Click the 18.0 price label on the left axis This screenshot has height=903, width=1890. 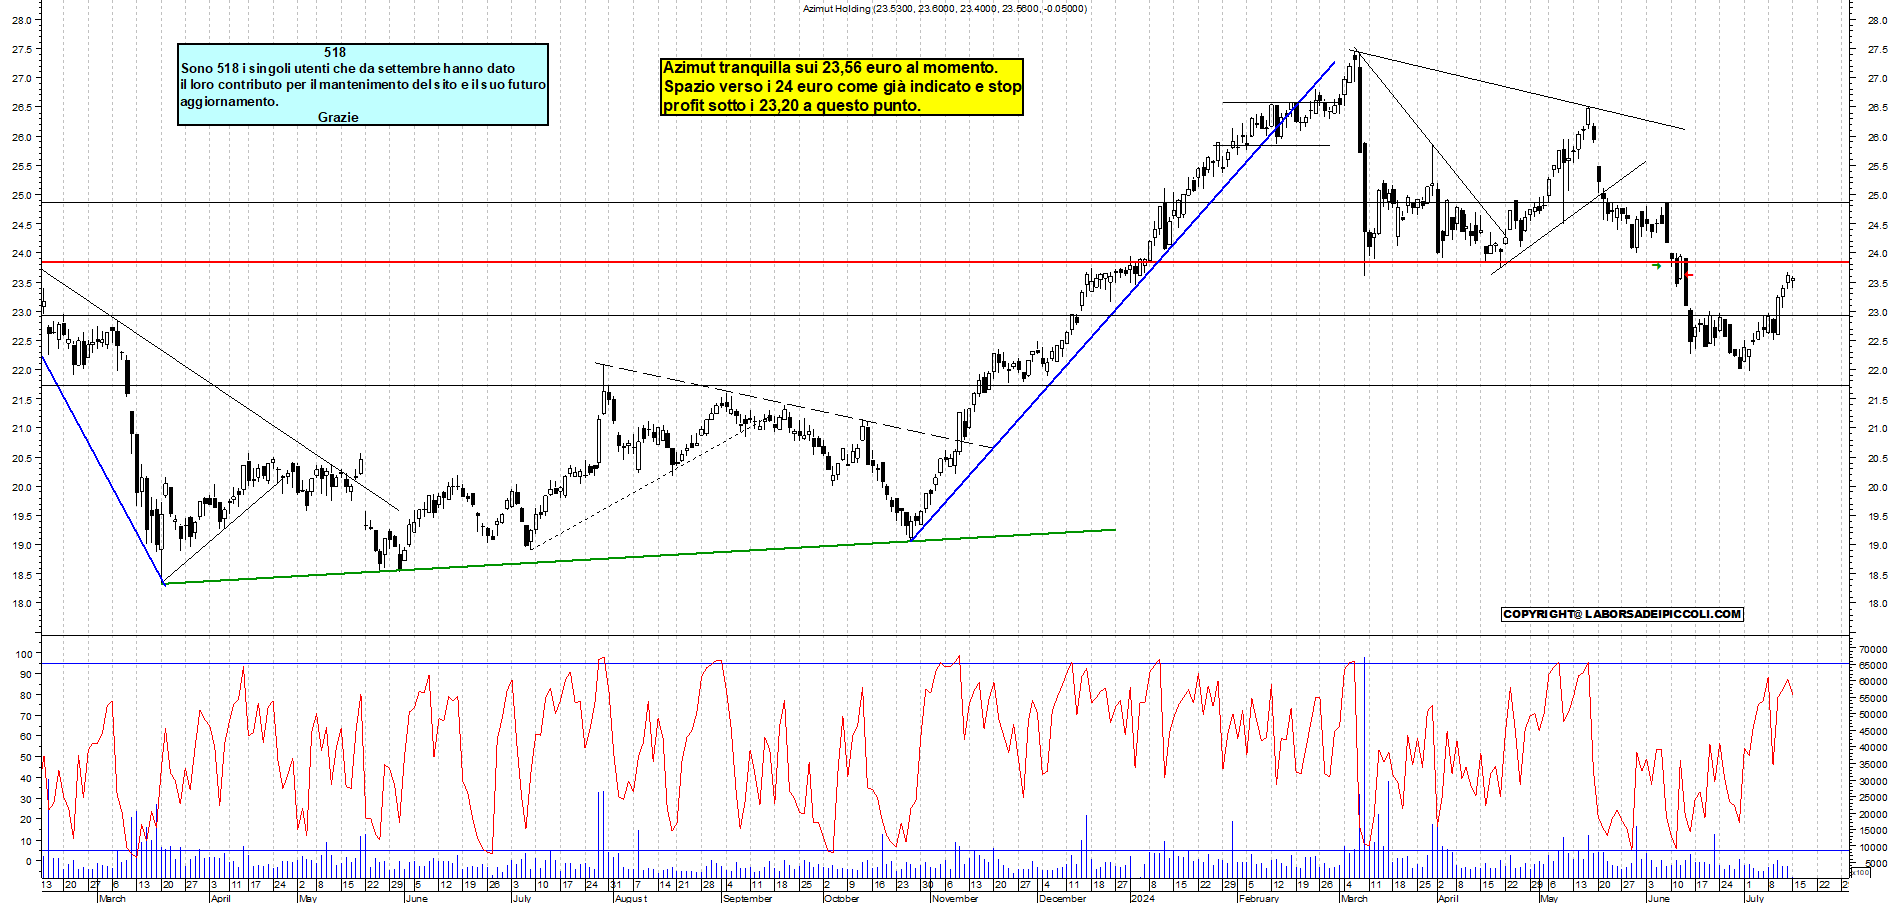tap(23, 603)
